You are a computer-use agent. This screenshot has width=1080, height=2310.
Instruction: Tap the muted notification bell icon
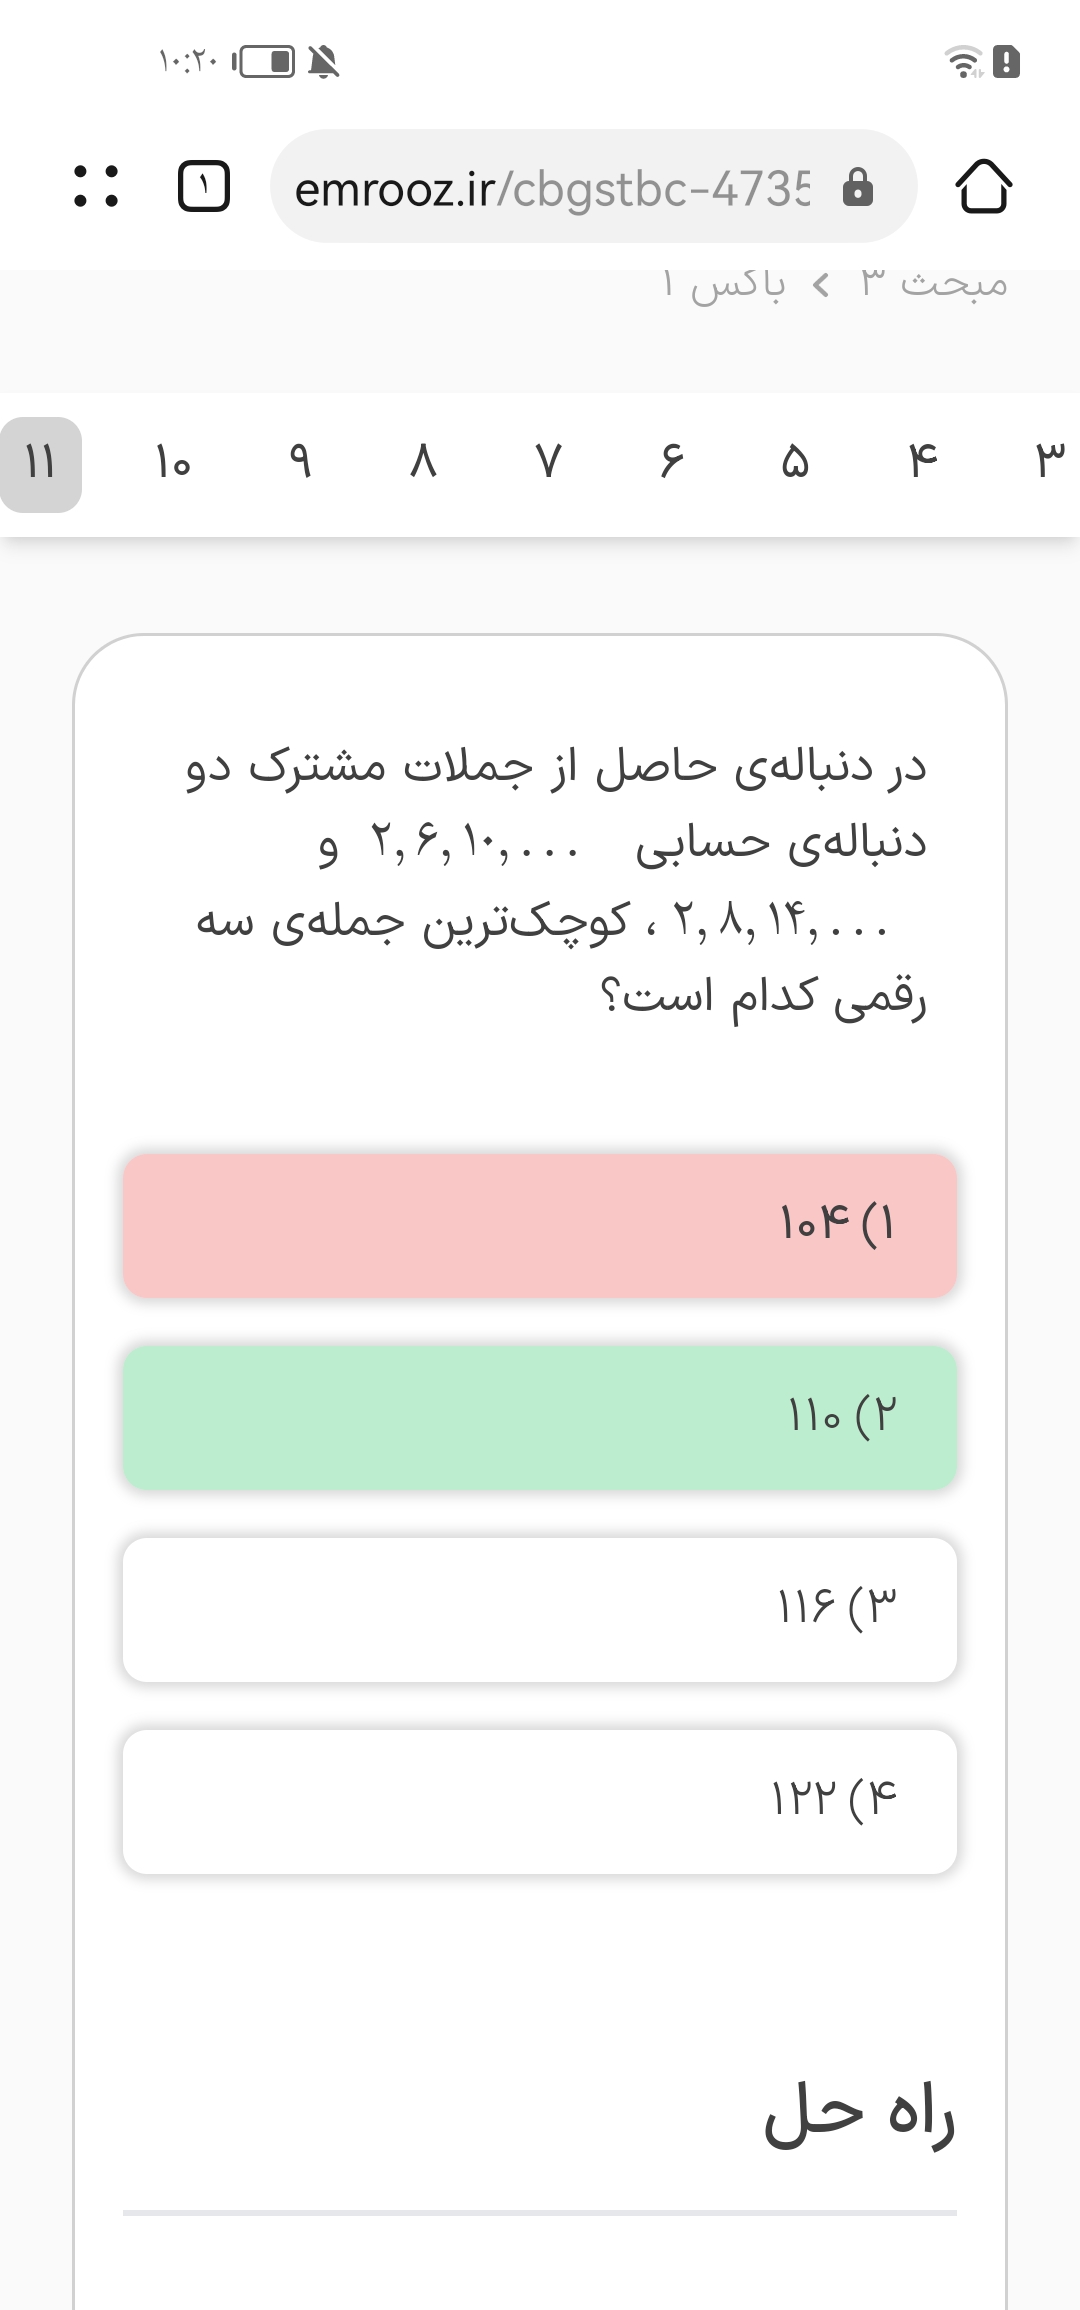(323, 62)
